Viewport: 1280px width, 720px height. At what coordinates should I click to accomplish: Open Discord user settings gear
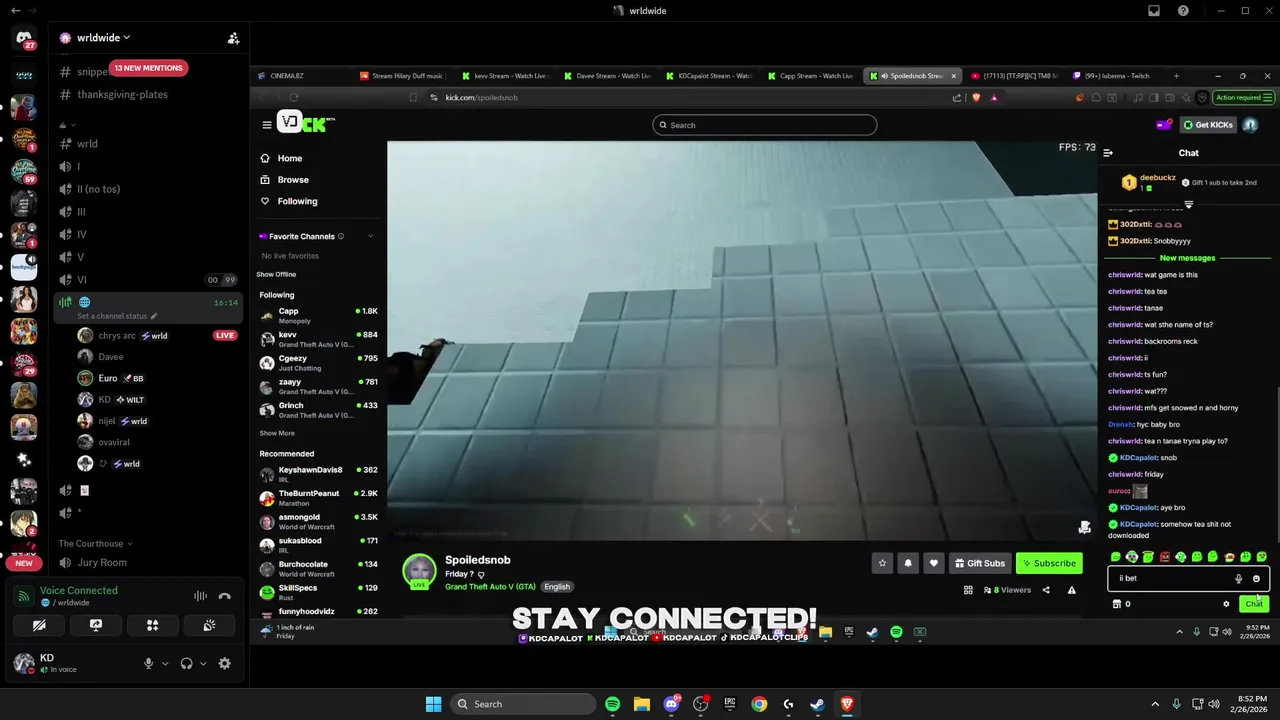pos(225,663)
